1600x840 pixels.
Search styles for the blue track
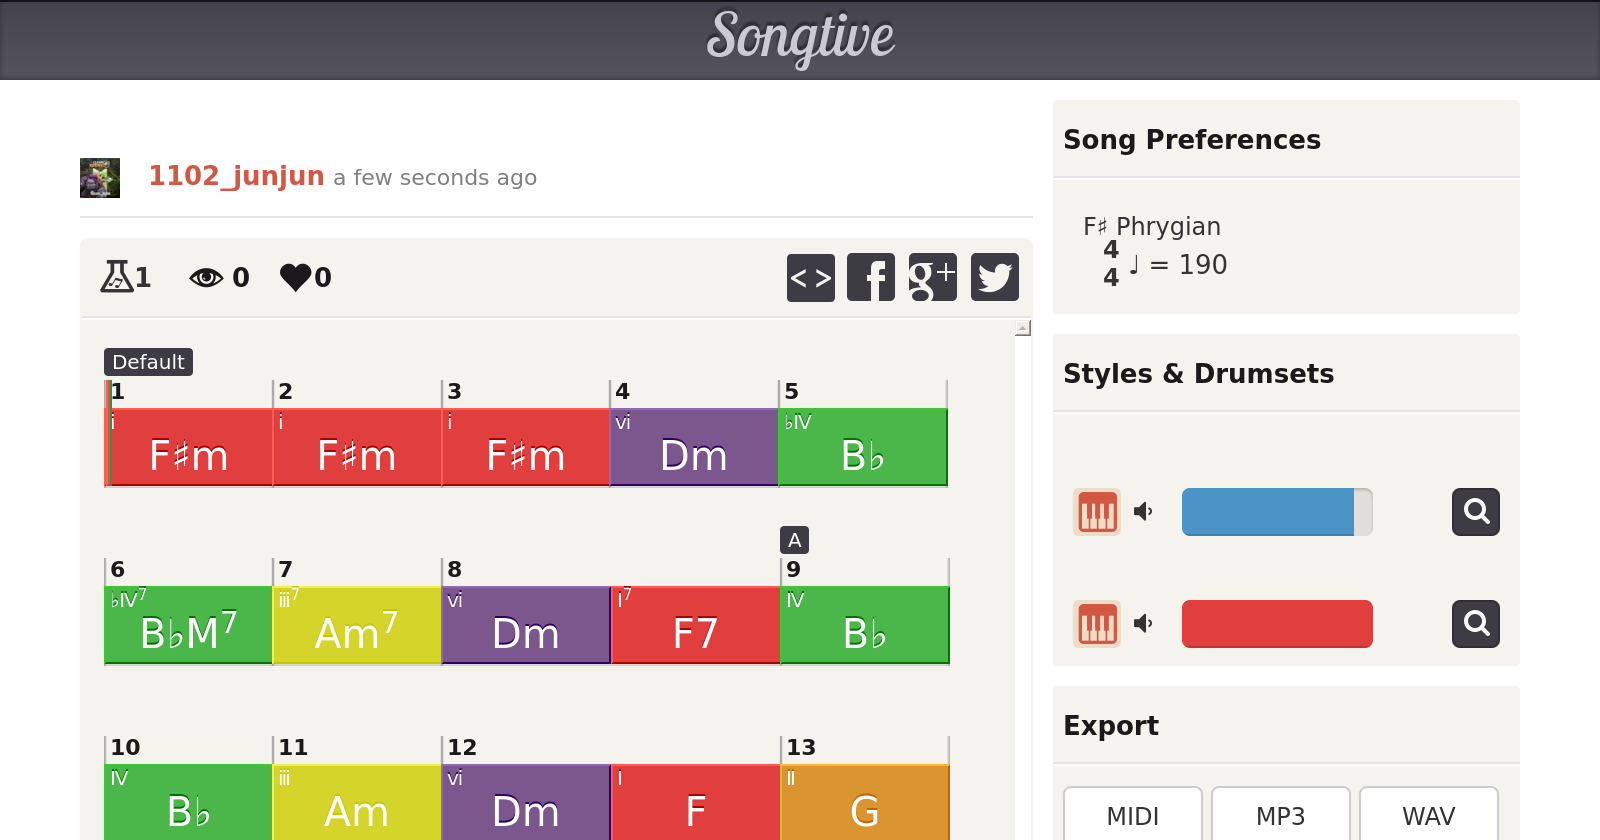pyautogui.click(x=1476, y=512)
